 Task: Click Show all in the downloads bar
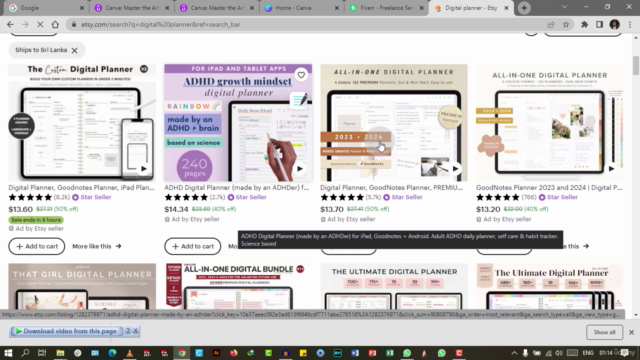[x=604, y=332]
